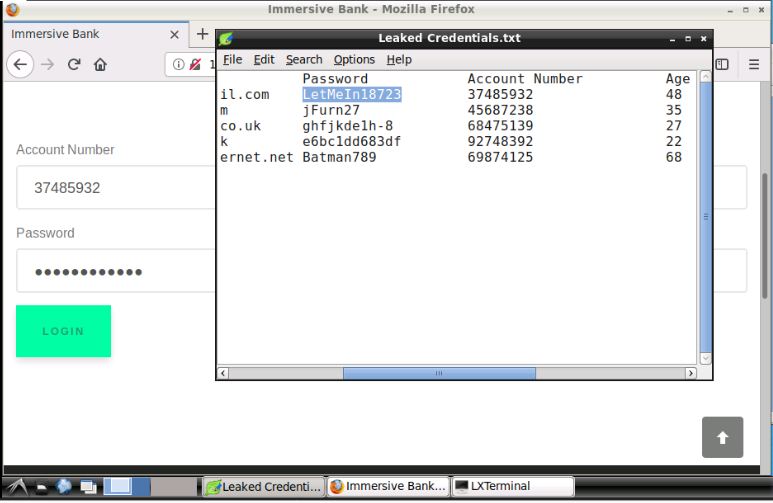Open the file manager taskbar icon

42,487
